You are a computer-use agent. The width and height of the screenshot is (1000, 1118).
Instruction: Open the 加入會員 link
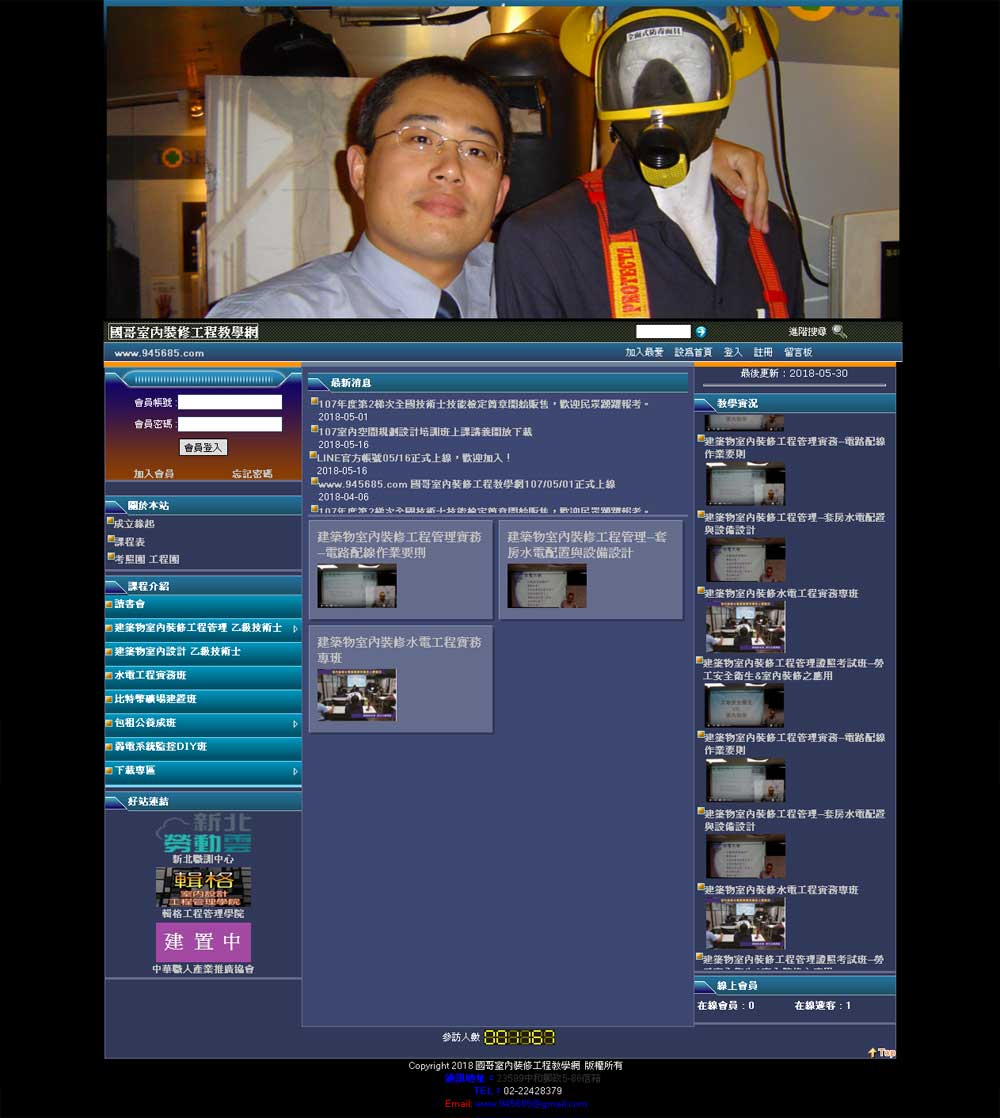(x=153, y=473)
